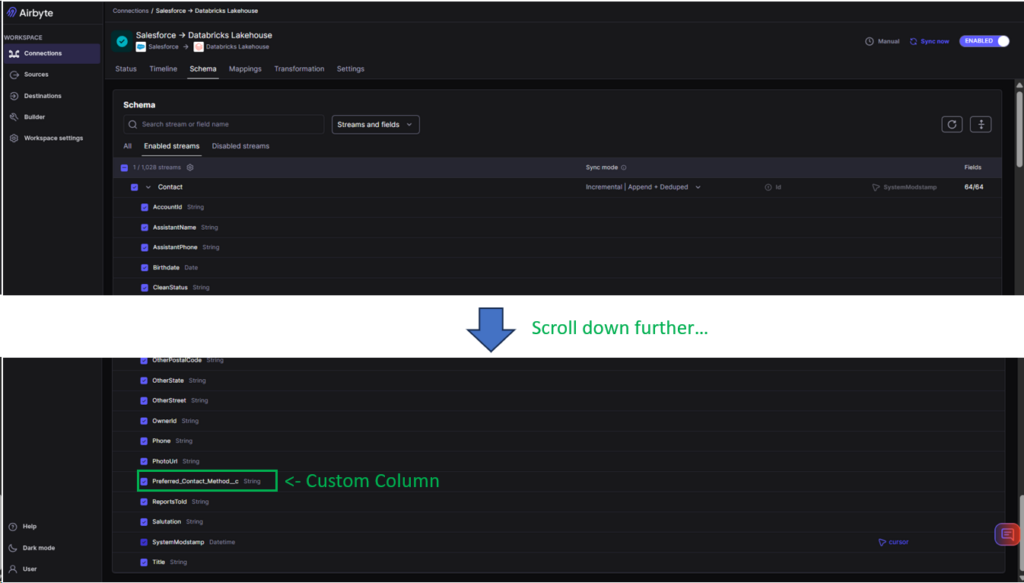Viewport: 1024px width, 583px height.
Task: Uncheck the Title field checkbox
Action: click(144, 562)
